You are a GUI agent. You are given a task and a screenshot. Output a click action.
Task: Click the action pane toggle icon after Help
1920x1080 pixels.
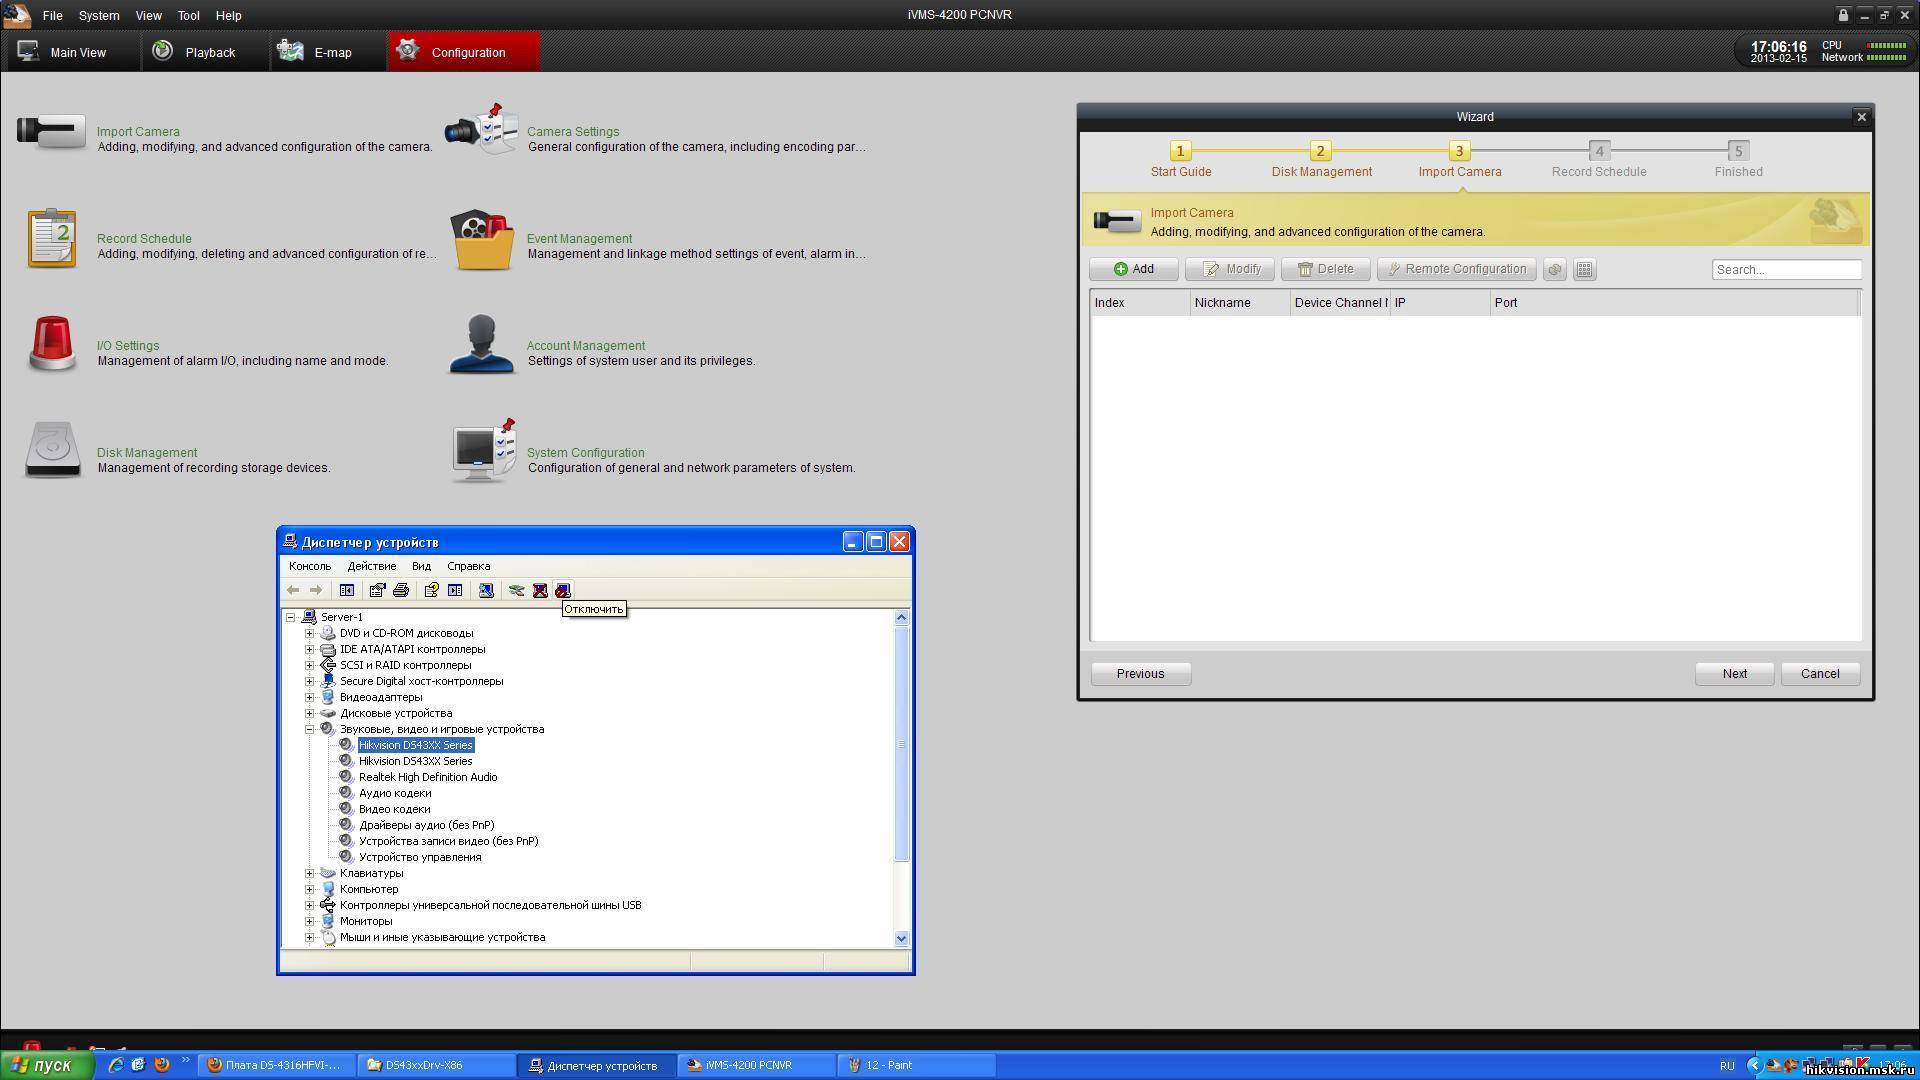455,590
